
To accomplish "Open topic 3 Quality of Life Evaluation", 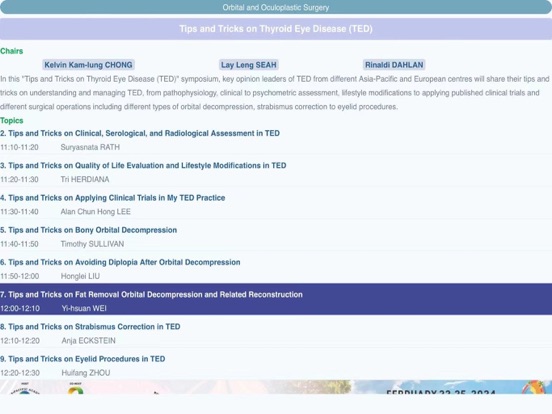I will 143,165.
